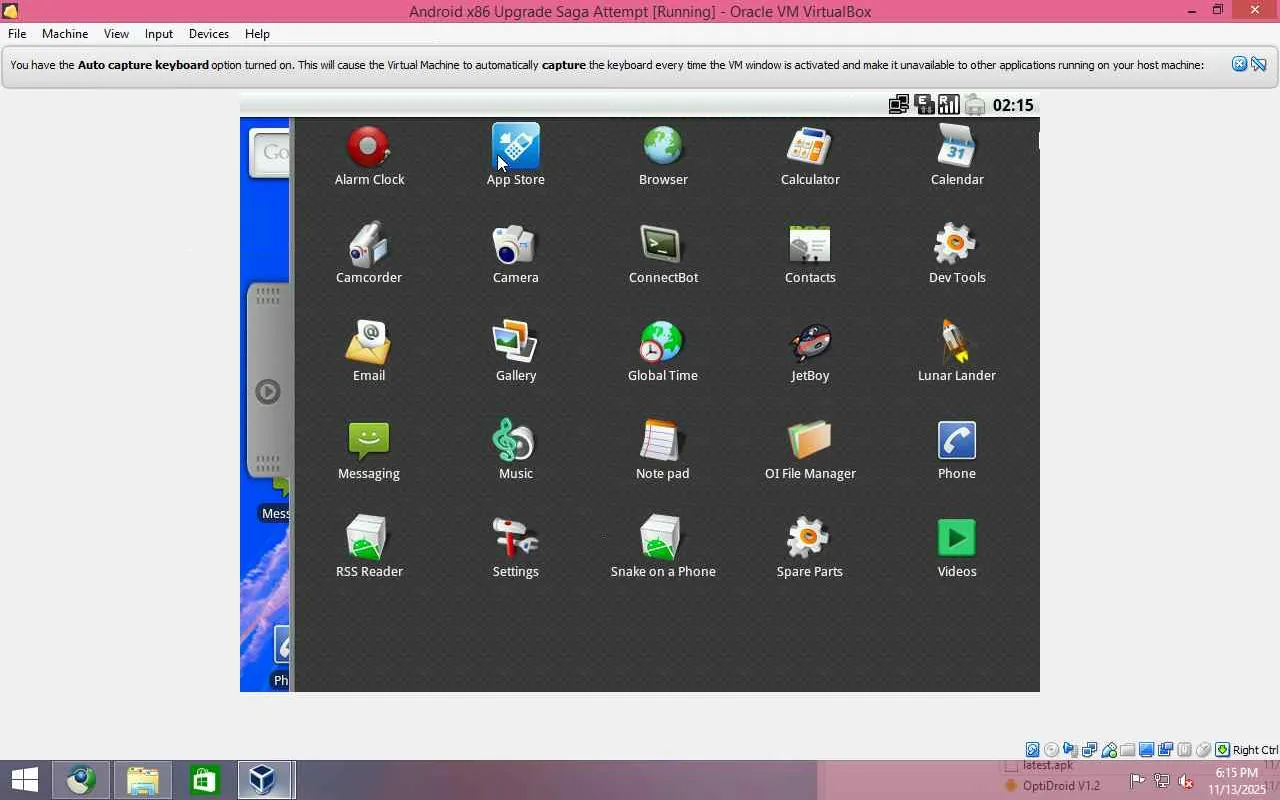Launch the App Store app

516,156
